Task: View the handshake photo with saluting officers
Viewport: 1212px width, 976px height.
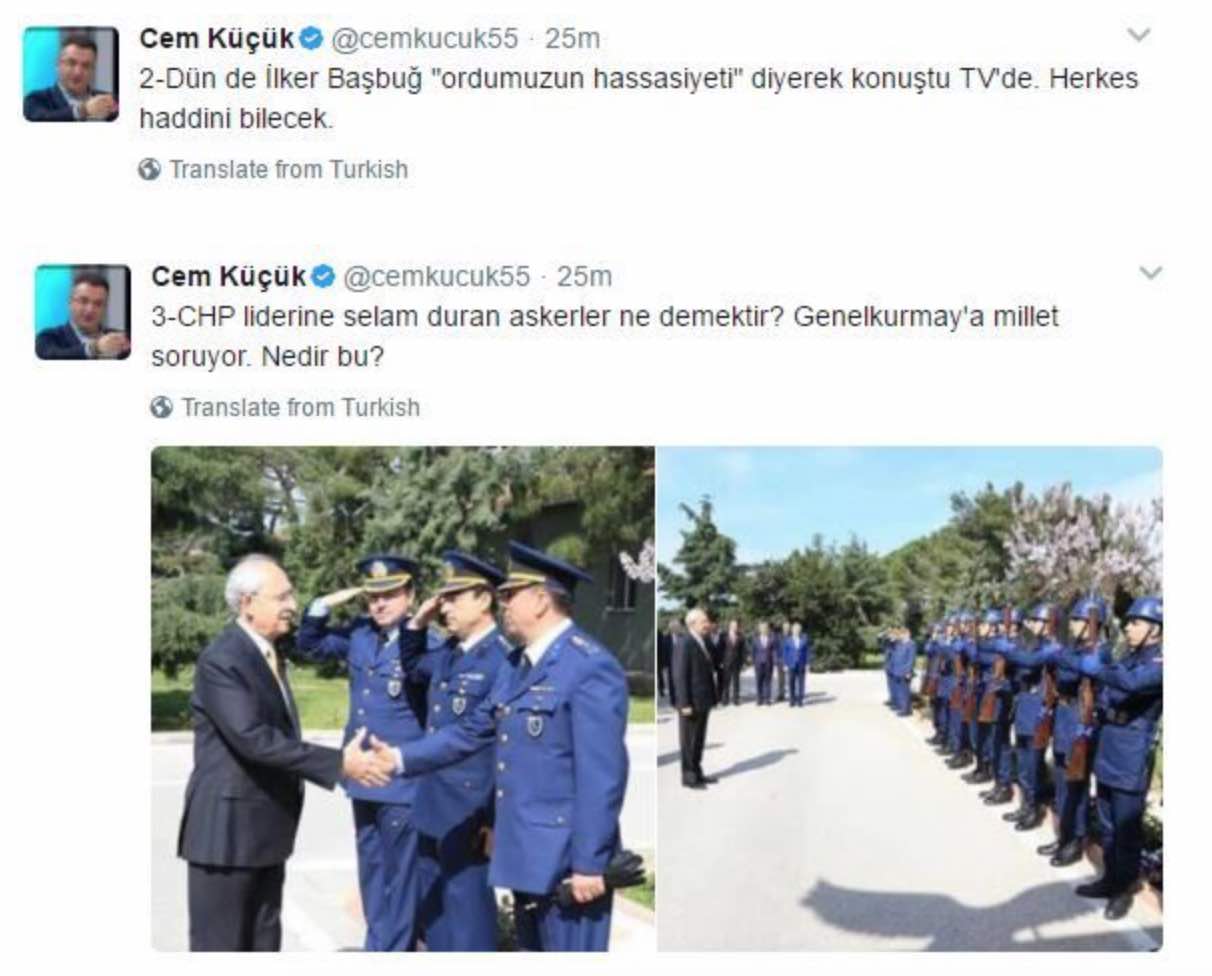Action: (403, 698)
